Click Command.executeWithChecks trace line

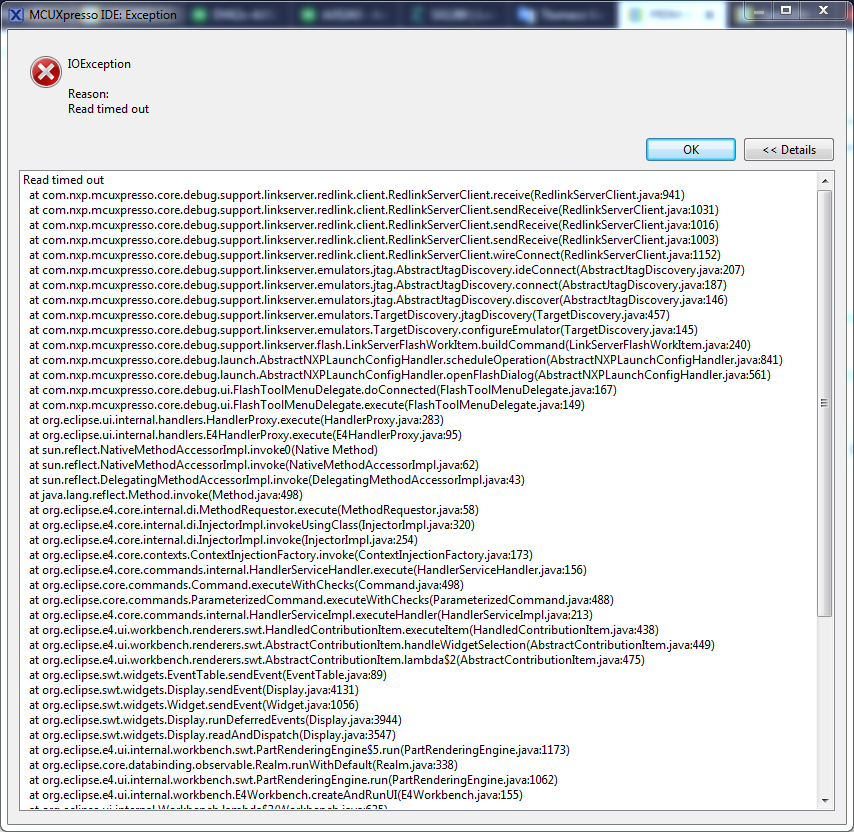(x=246, y=585)
